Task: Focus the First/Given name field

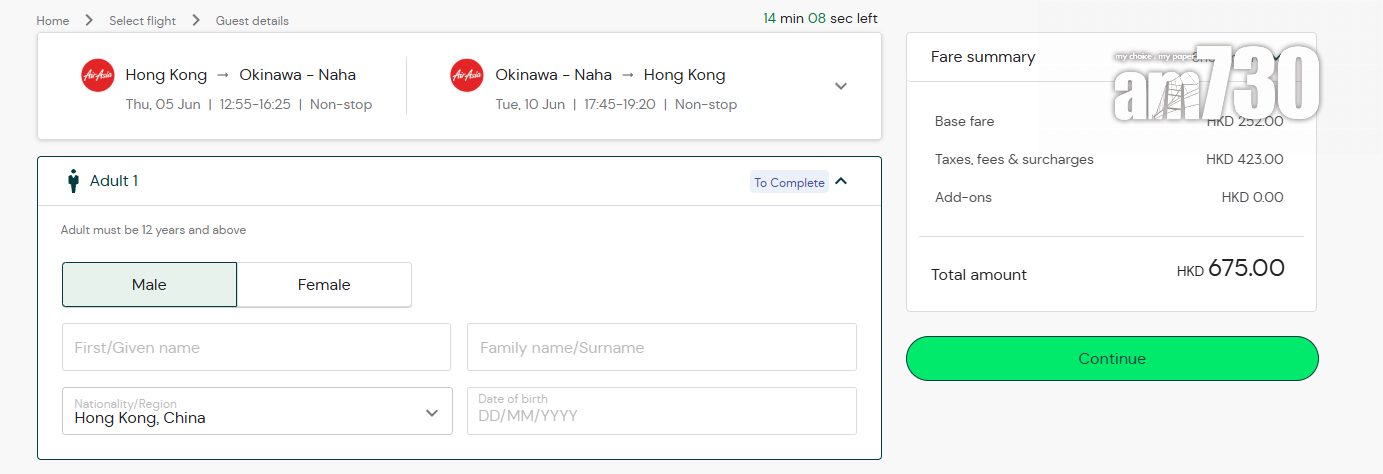Action: pos(256,348)
